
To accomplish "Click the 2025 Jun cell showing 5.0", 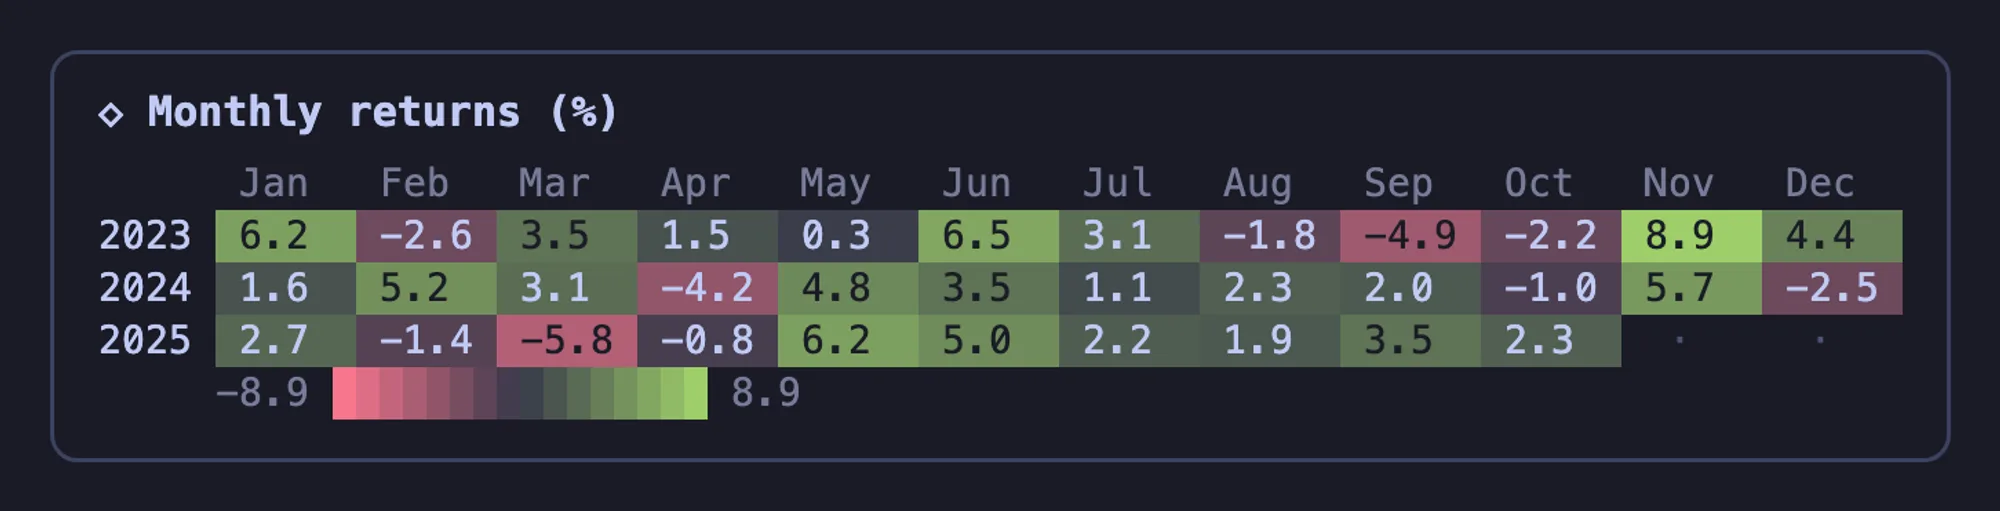I will 988,340.
